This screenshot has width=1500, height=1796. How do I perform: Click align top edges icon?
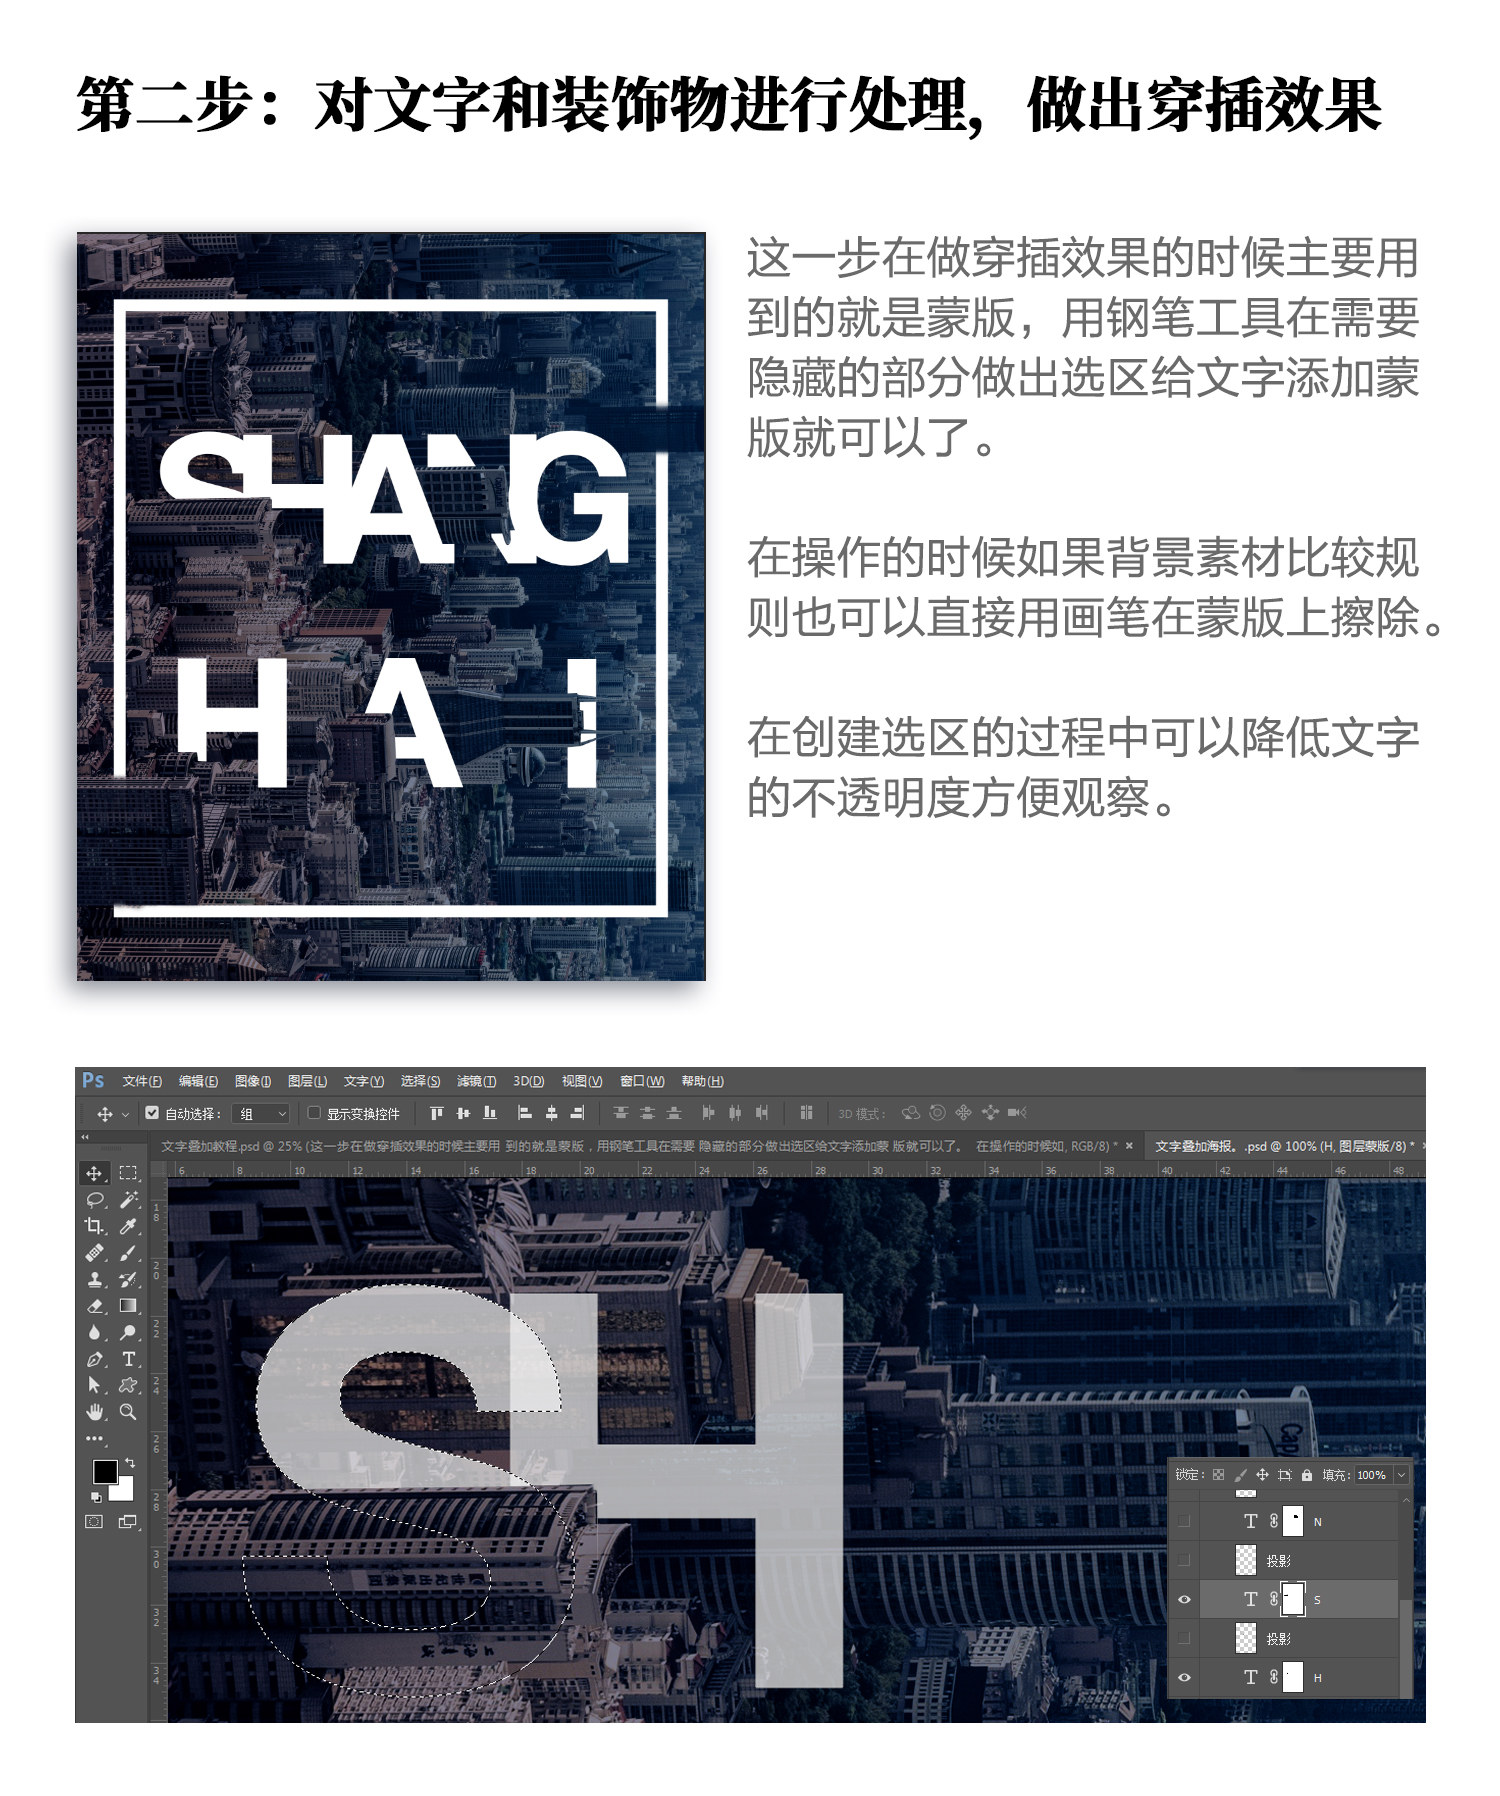coord(436,1113)
